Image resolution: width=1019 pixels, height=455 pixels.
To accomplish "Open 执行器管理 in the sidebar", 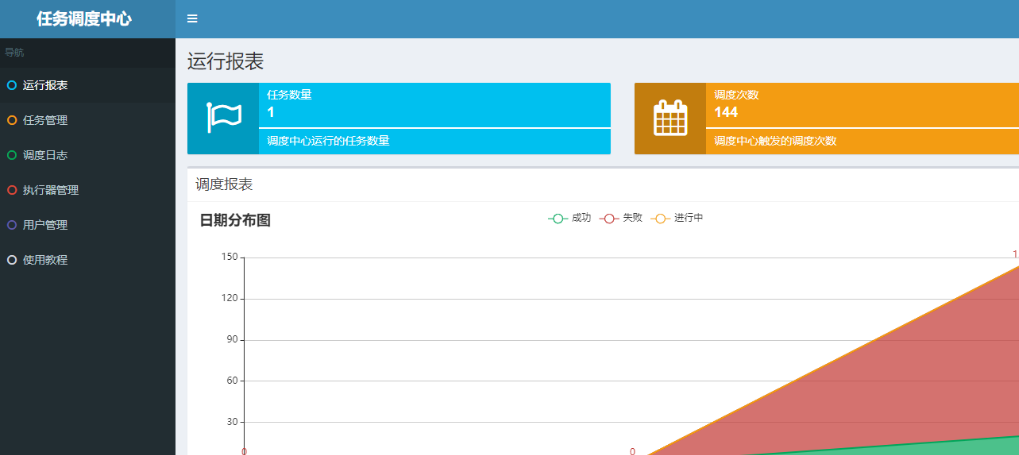I will click(x=87, y=190).
